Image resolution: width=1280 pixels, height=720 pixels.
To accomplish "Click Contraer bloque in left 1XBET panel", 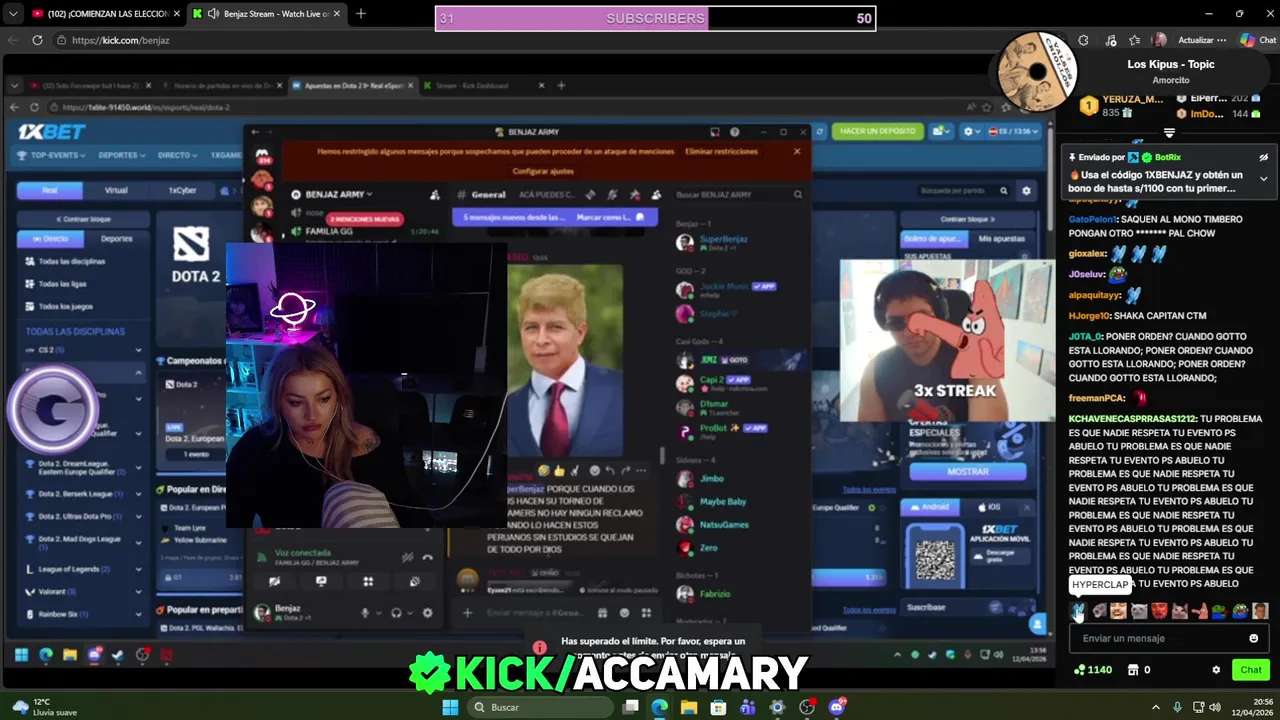I will [x=82, y=219].
